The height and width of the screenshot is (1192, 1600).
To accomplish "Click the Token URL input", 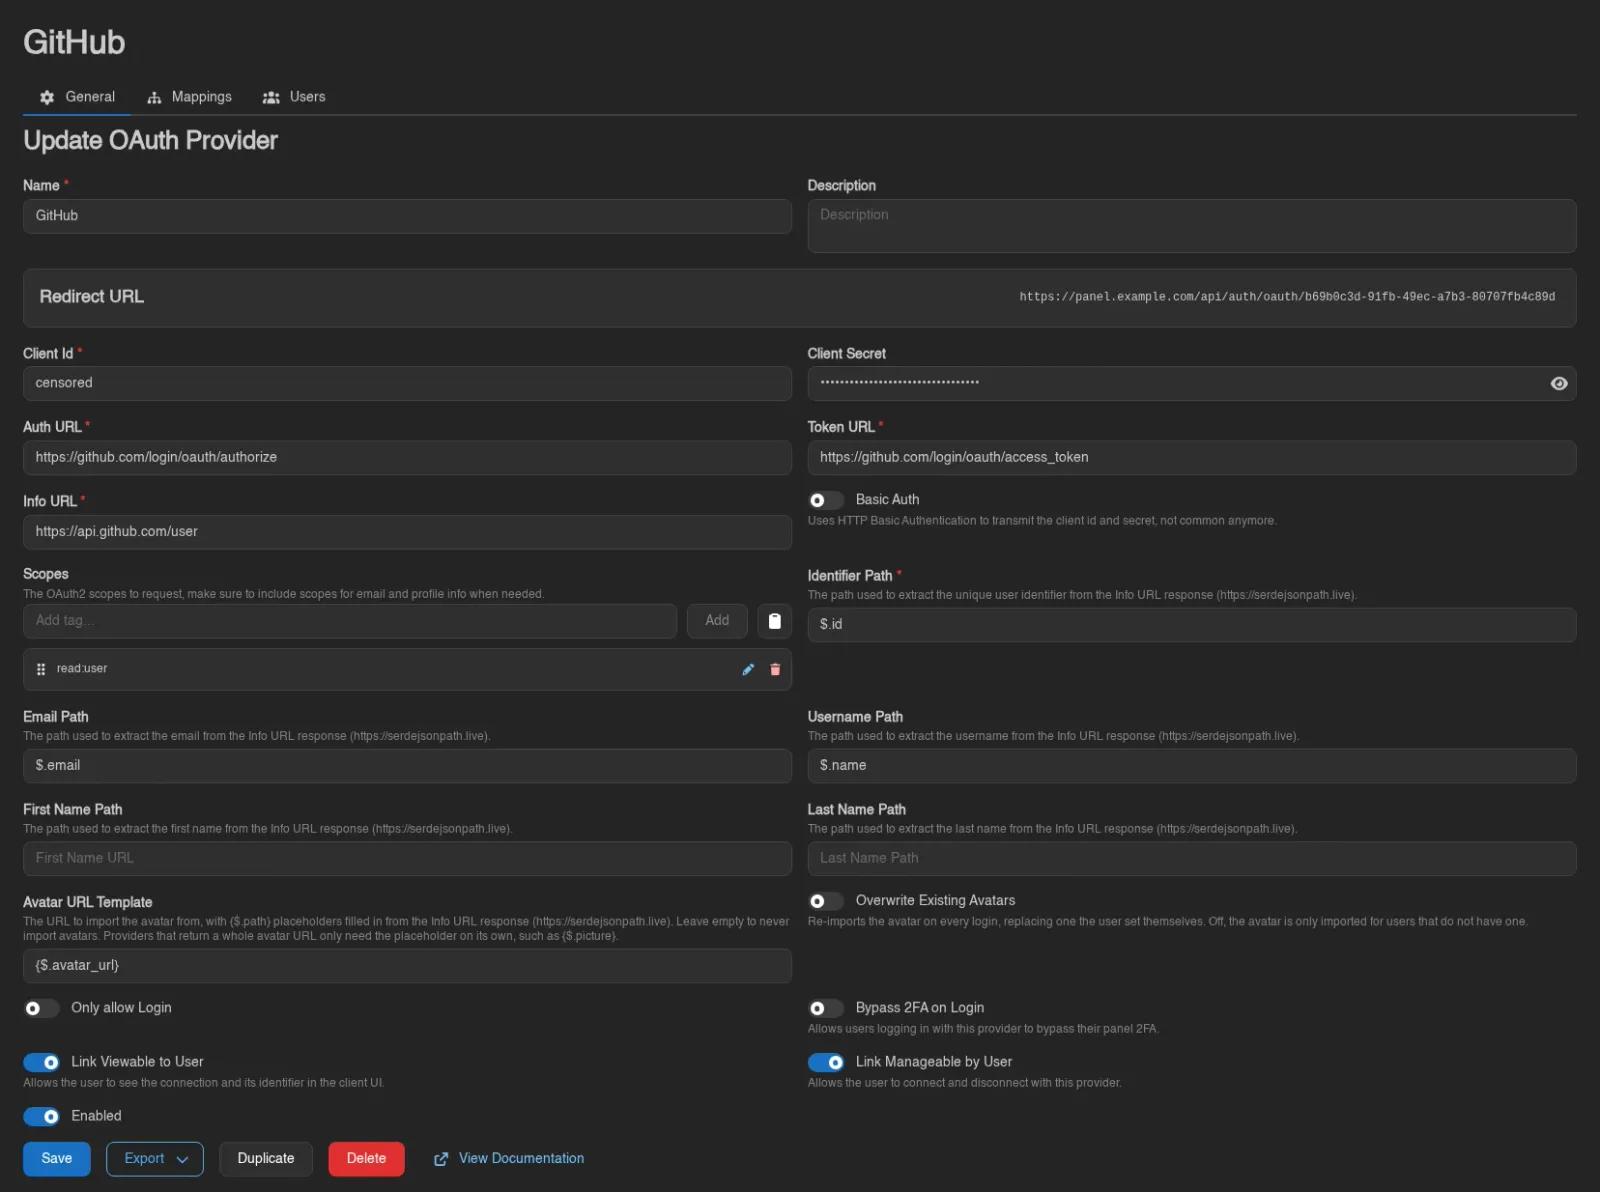I will click(1192, 457).
